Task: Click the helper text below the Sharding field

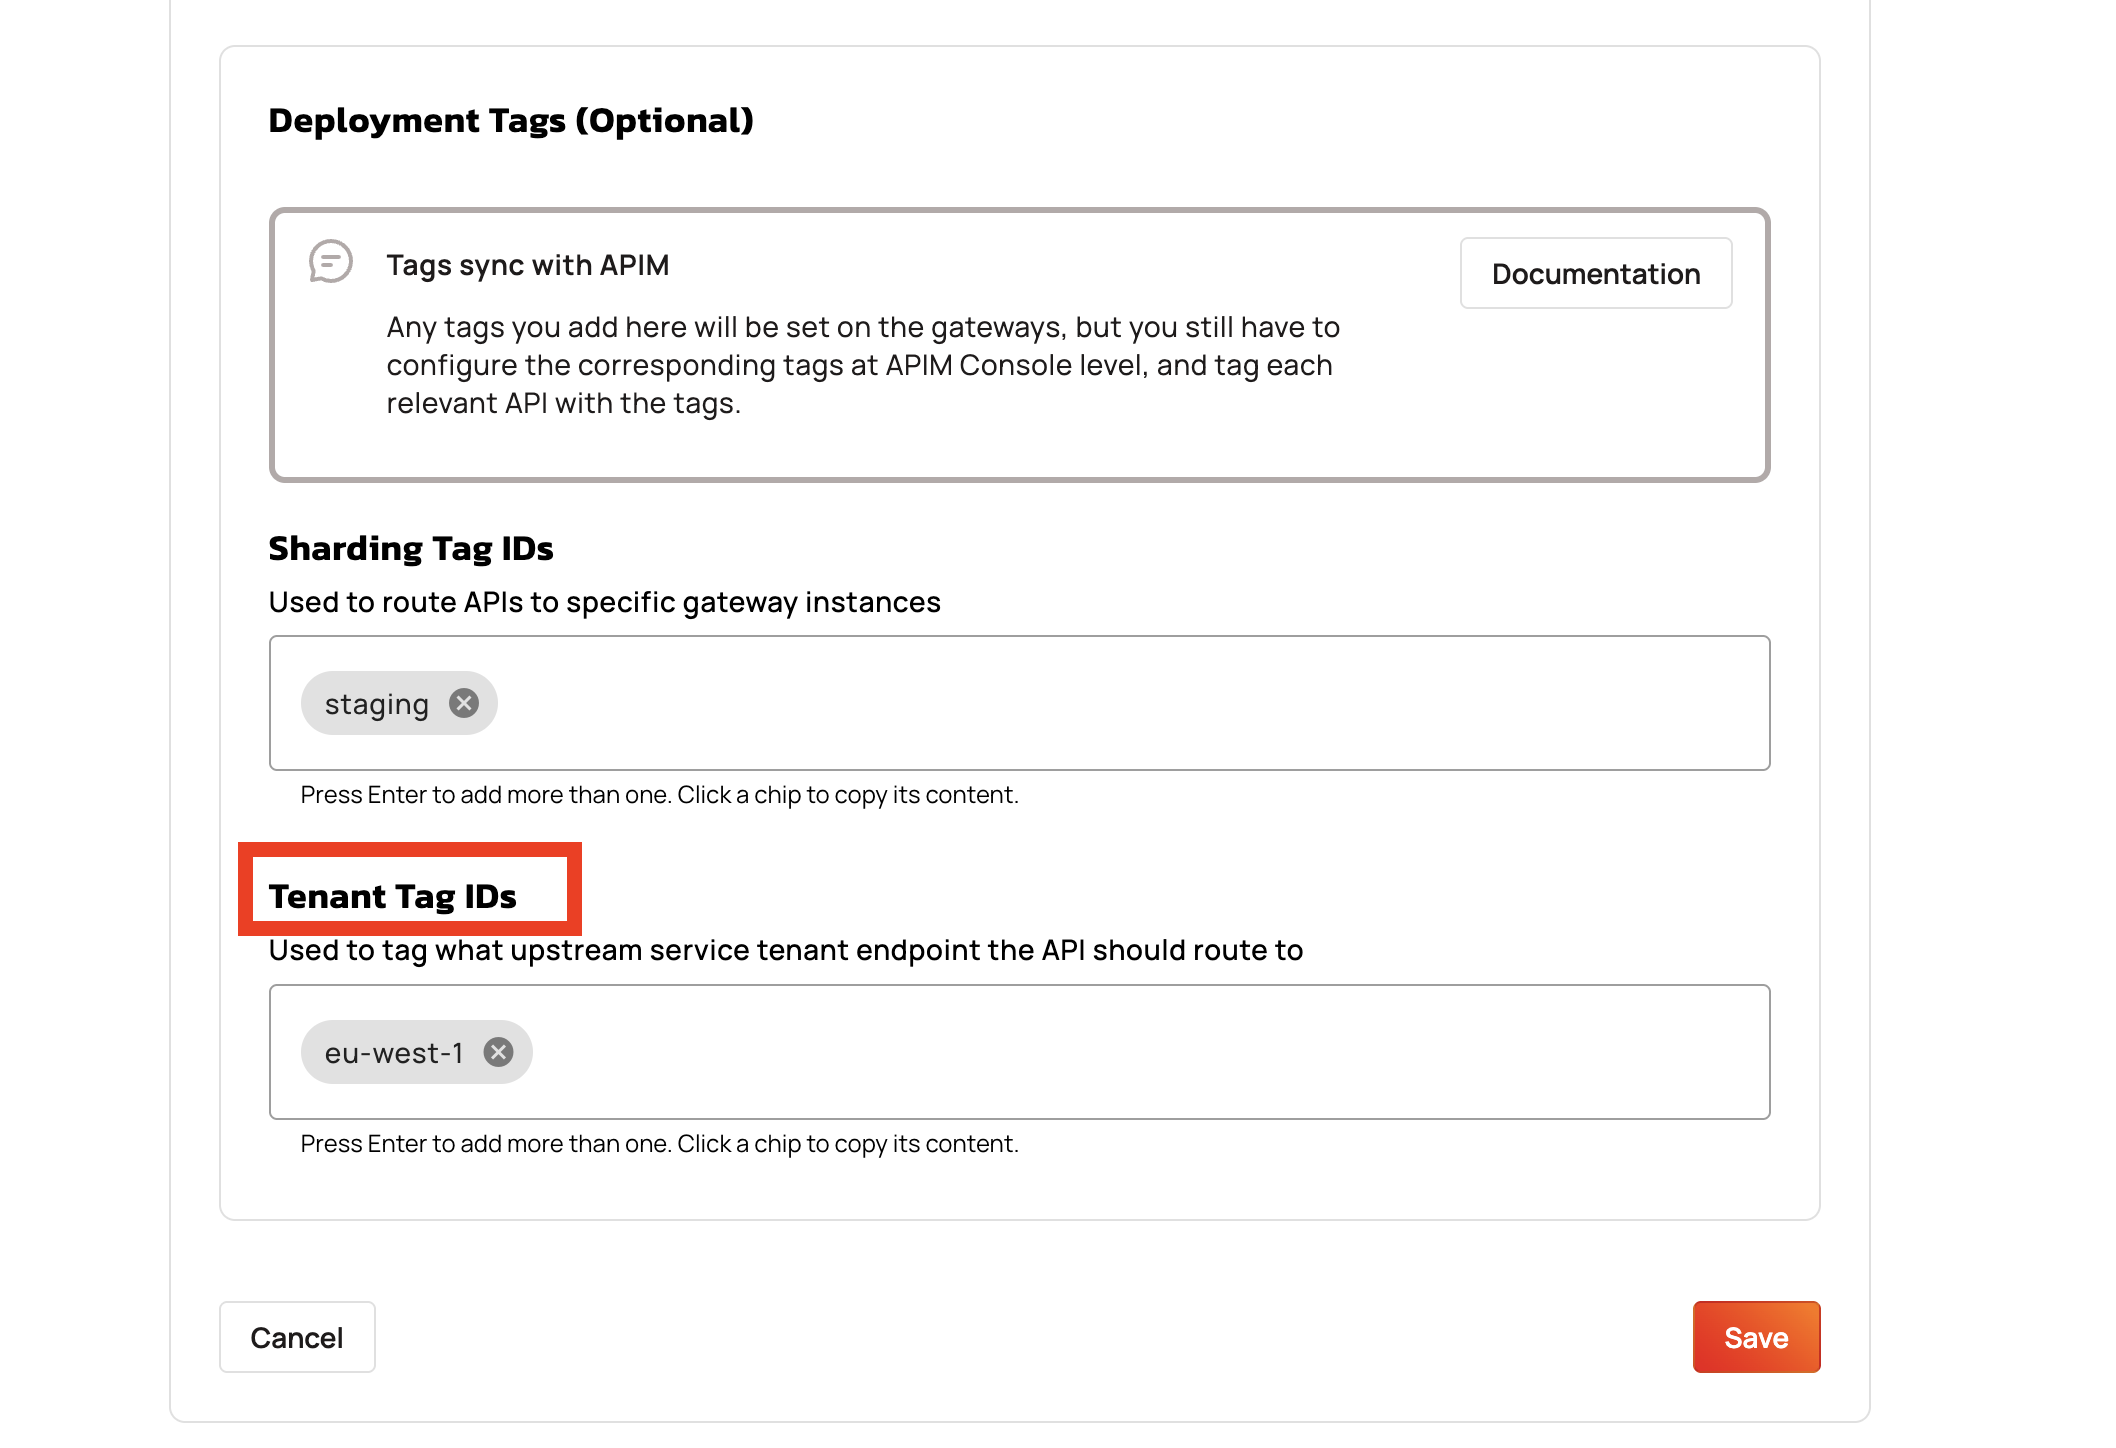Action: point(659,795)
